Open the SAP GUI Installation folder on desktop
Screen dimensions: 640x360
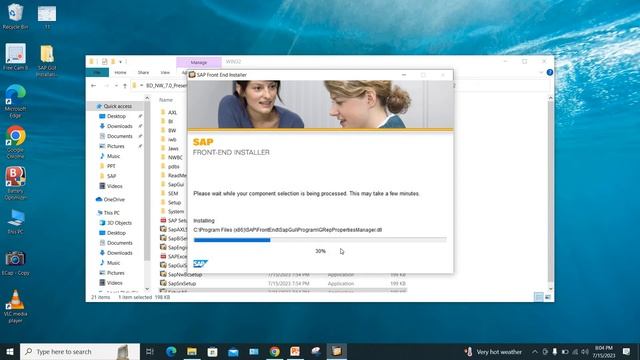(x=47, y=60)
